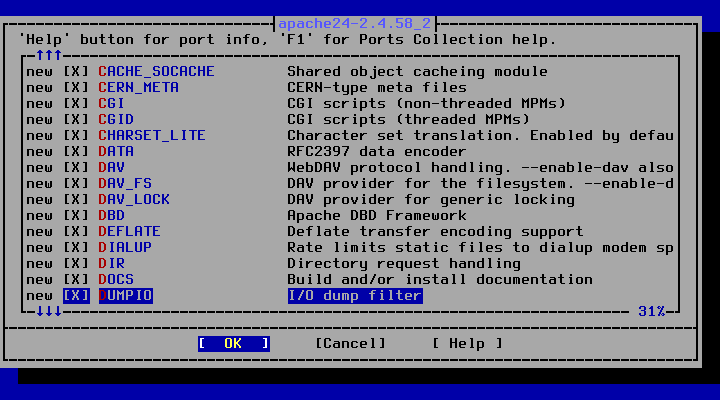Click the Cancel button
This screenshot has height=400, width=720.
click(350, 344)
